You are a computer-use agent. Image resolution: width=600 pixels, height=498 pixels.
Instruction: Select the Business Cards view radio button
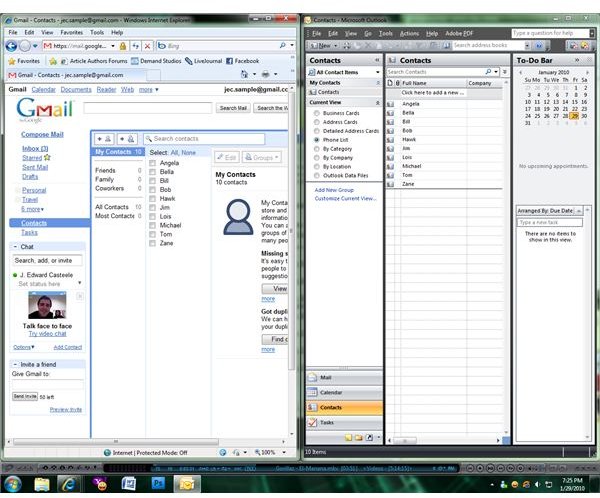tap(316, 113)
